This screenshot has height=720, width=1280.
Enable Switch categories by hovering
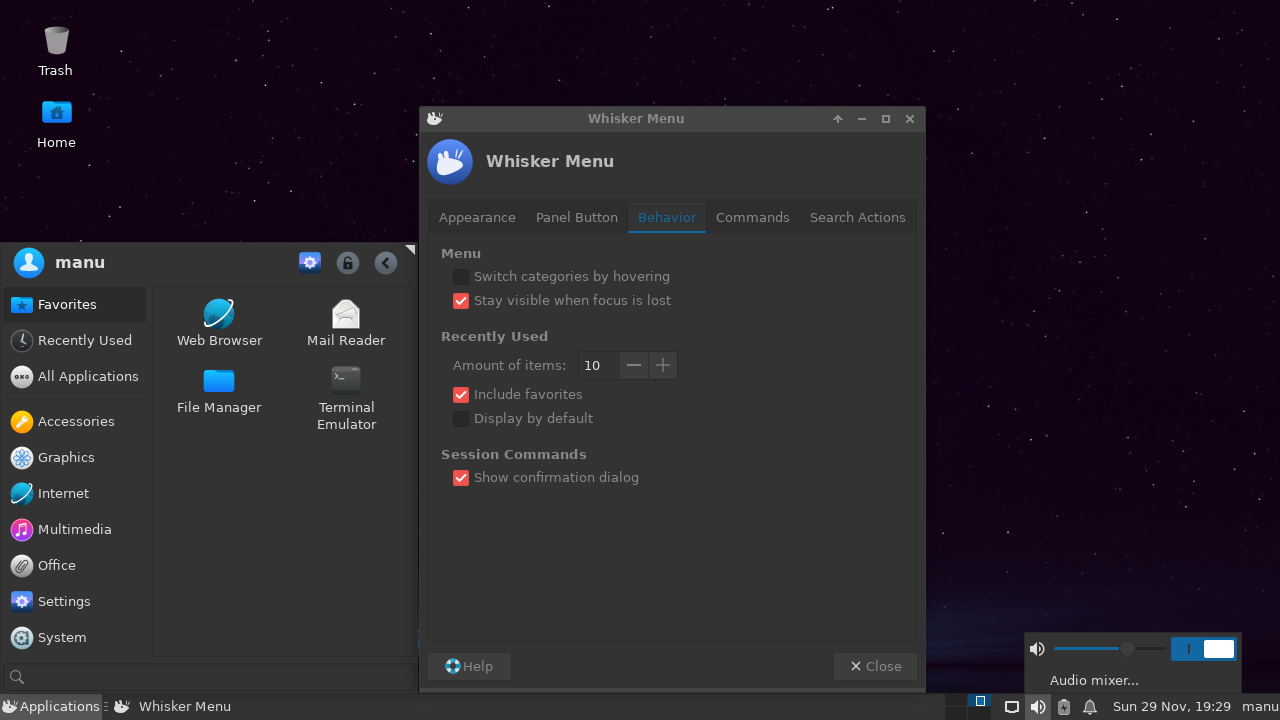(x=461, y=277)
